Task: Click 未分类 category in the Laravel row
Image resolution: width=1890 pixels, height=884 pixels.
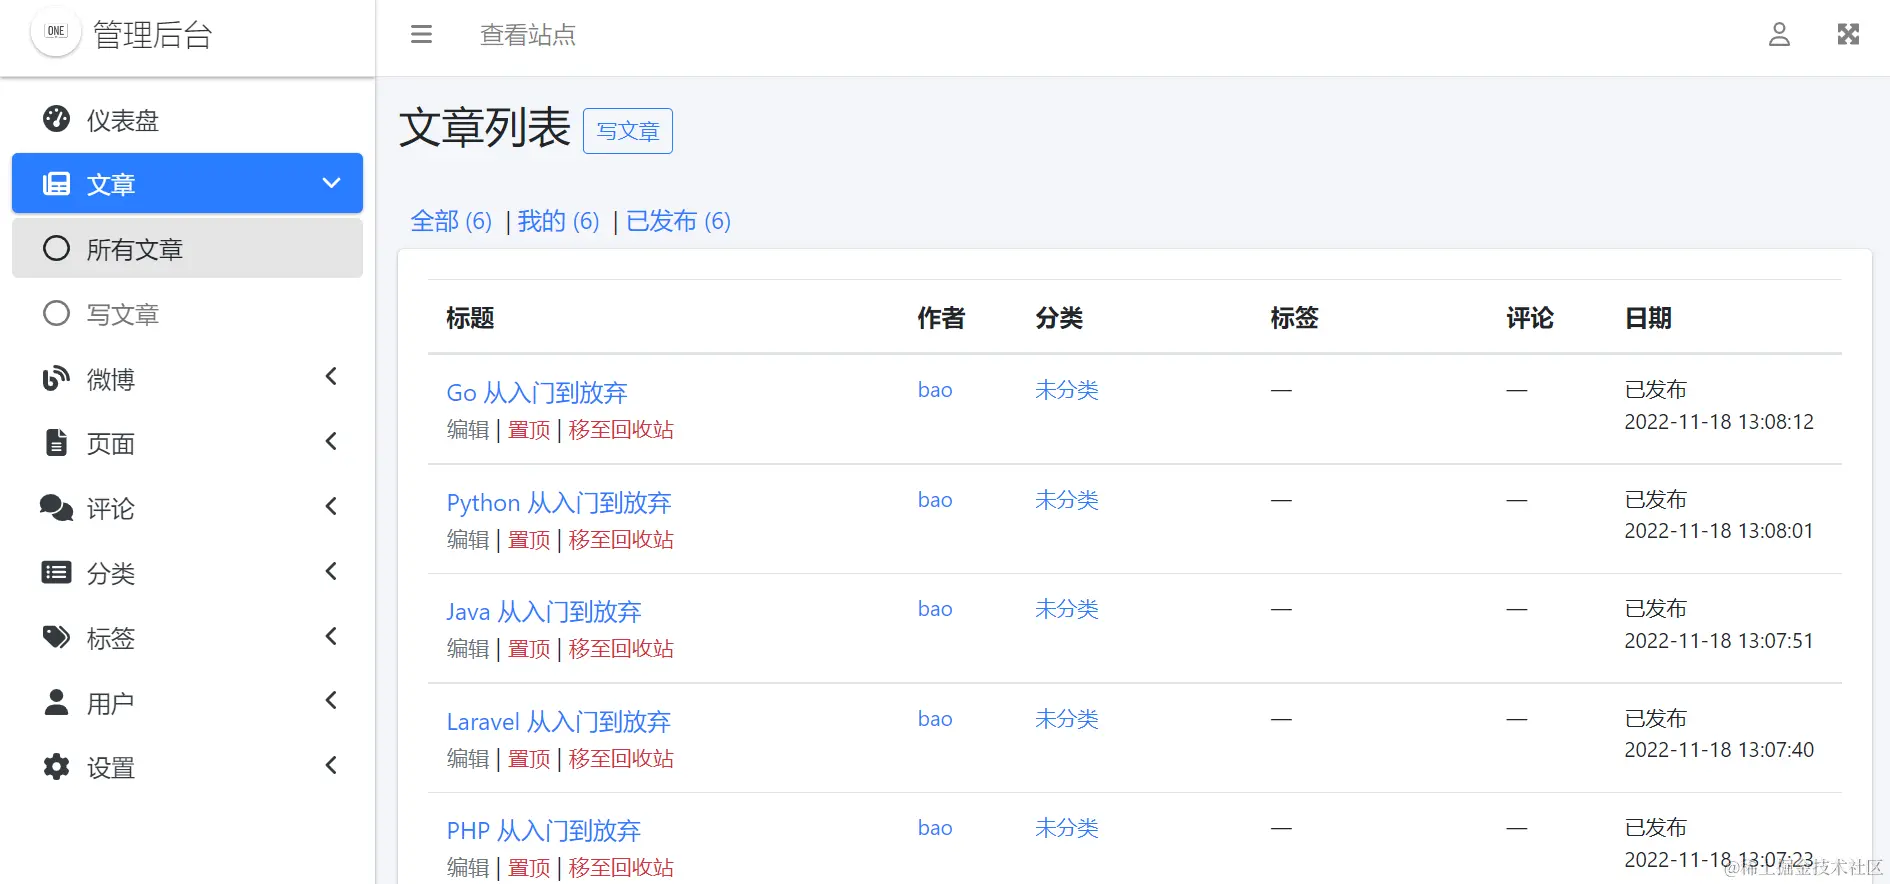Action: (x=1067, y=719)
